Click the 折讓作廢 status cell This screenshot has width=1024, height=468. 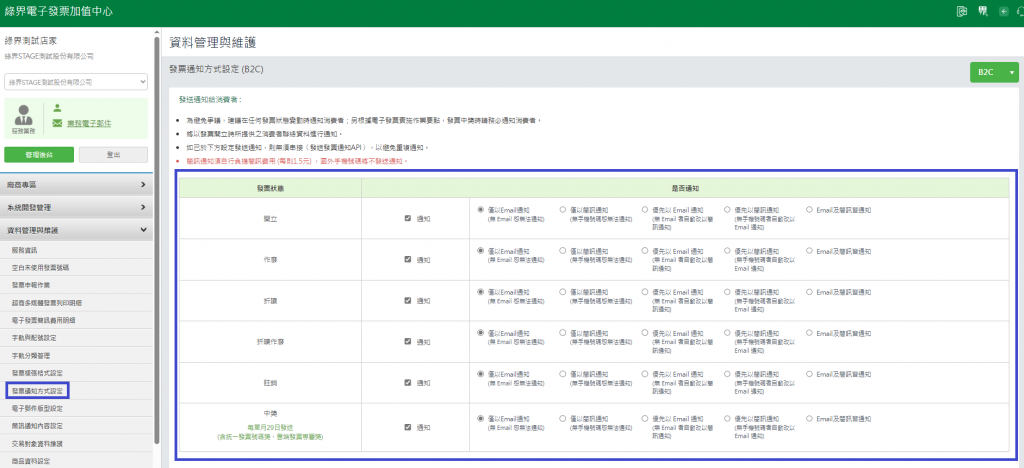(270, 341)
